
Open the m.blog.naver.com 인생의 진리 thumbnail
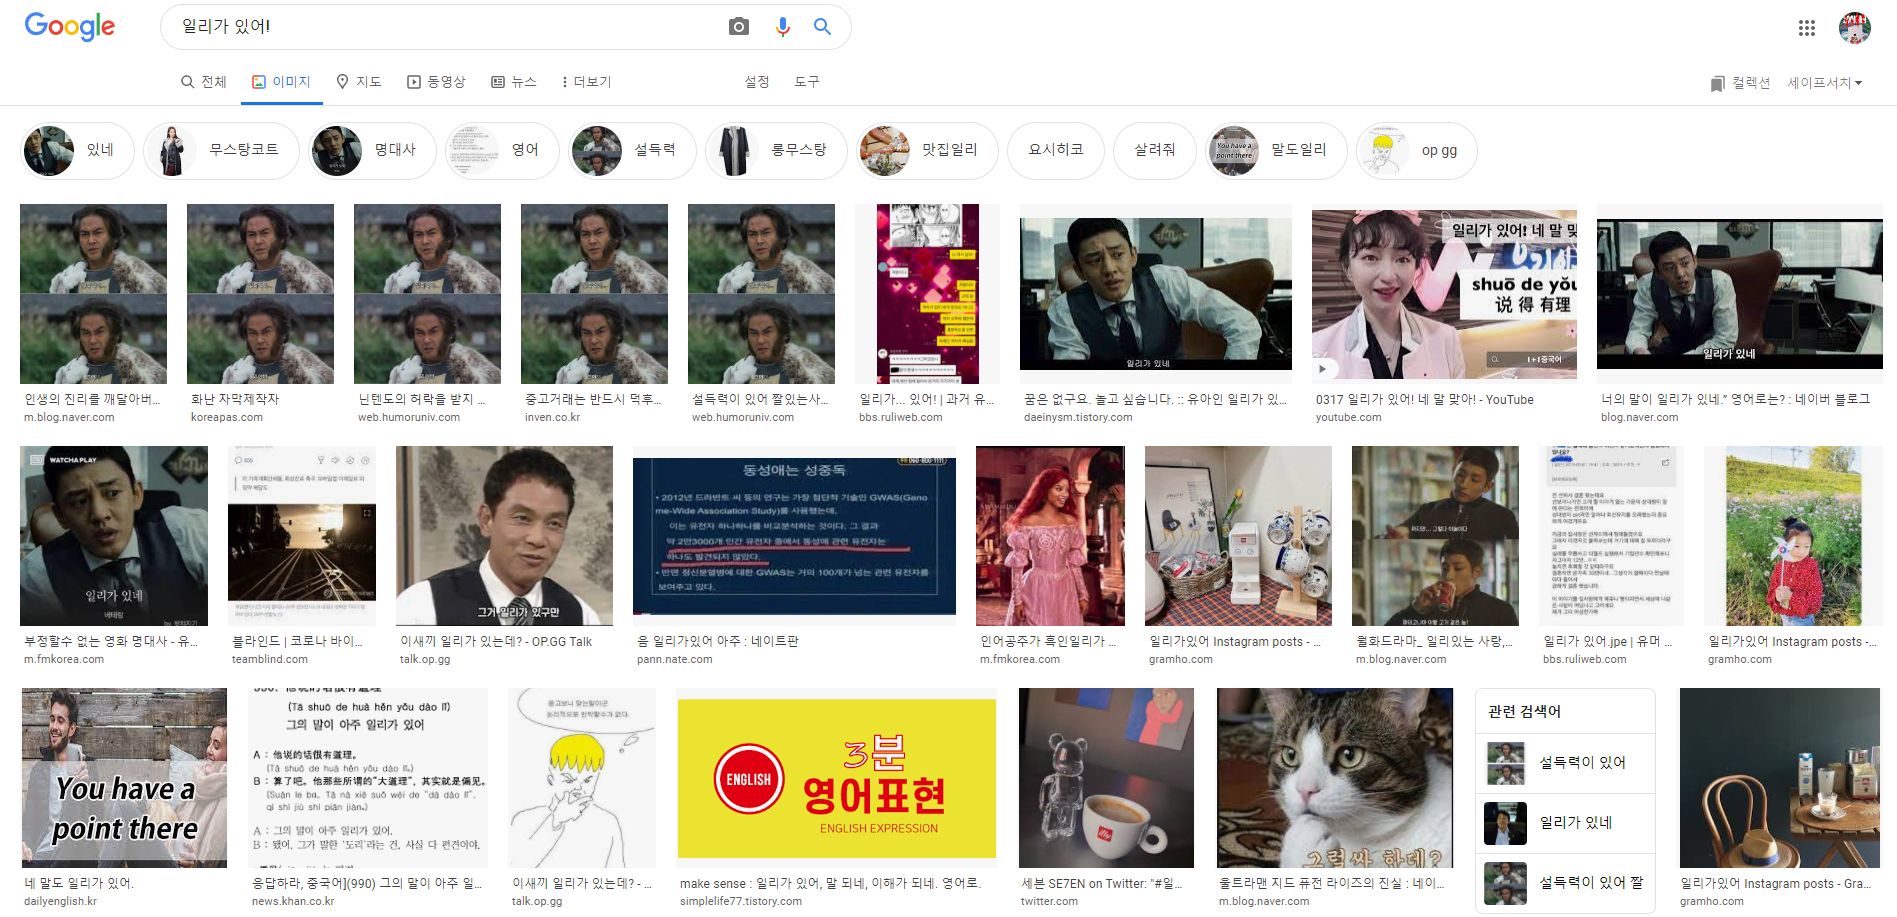[x=93, y=294]
